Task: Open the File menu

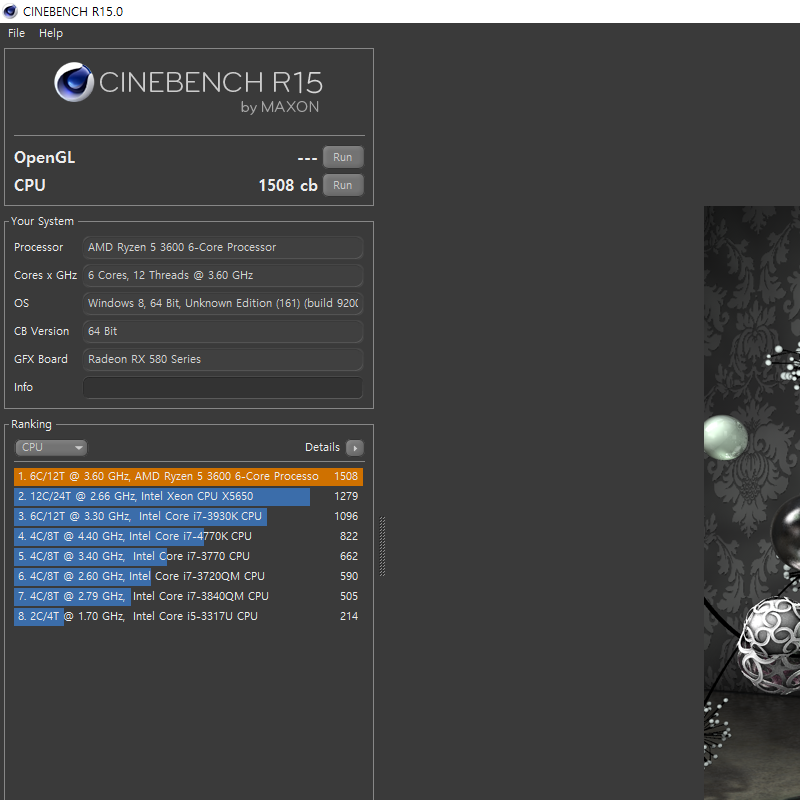Action: (x=16, y=33)
